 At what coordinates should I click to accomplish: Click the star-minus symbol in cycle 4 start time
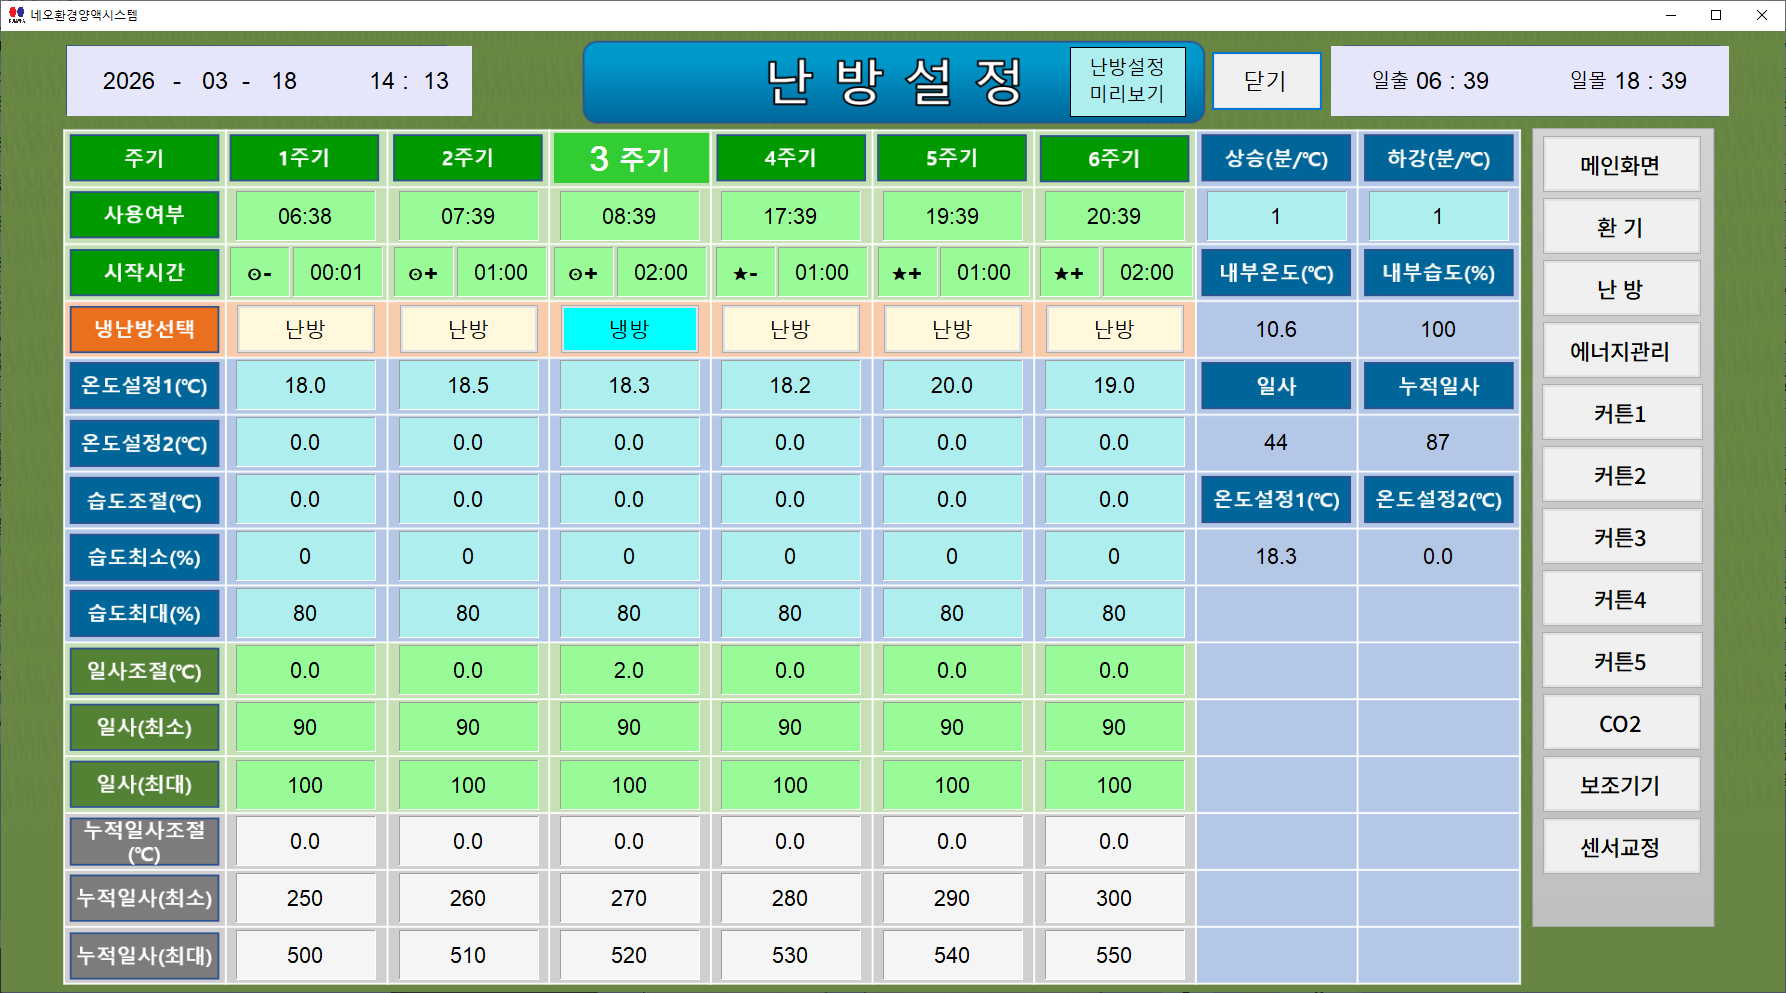[745, 273]
